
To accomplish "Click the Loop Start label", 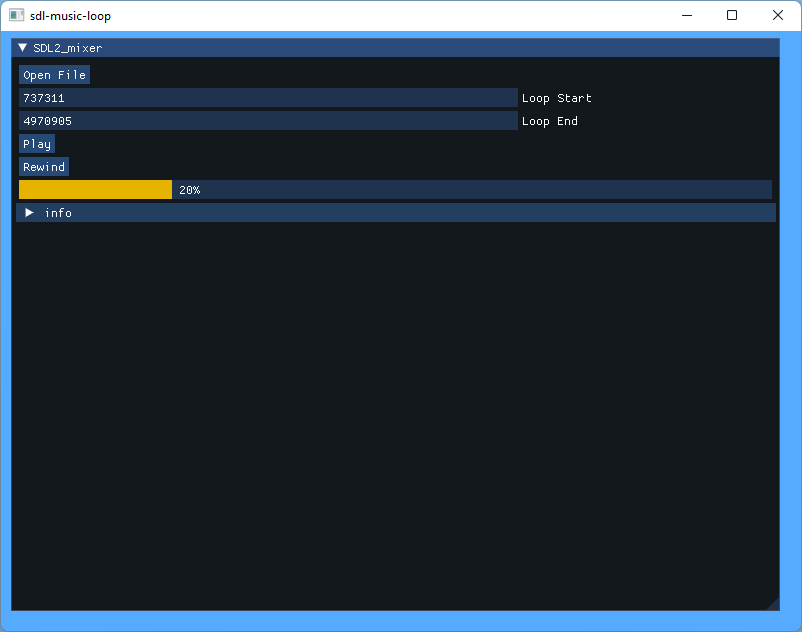I will [x=556, y=97].
